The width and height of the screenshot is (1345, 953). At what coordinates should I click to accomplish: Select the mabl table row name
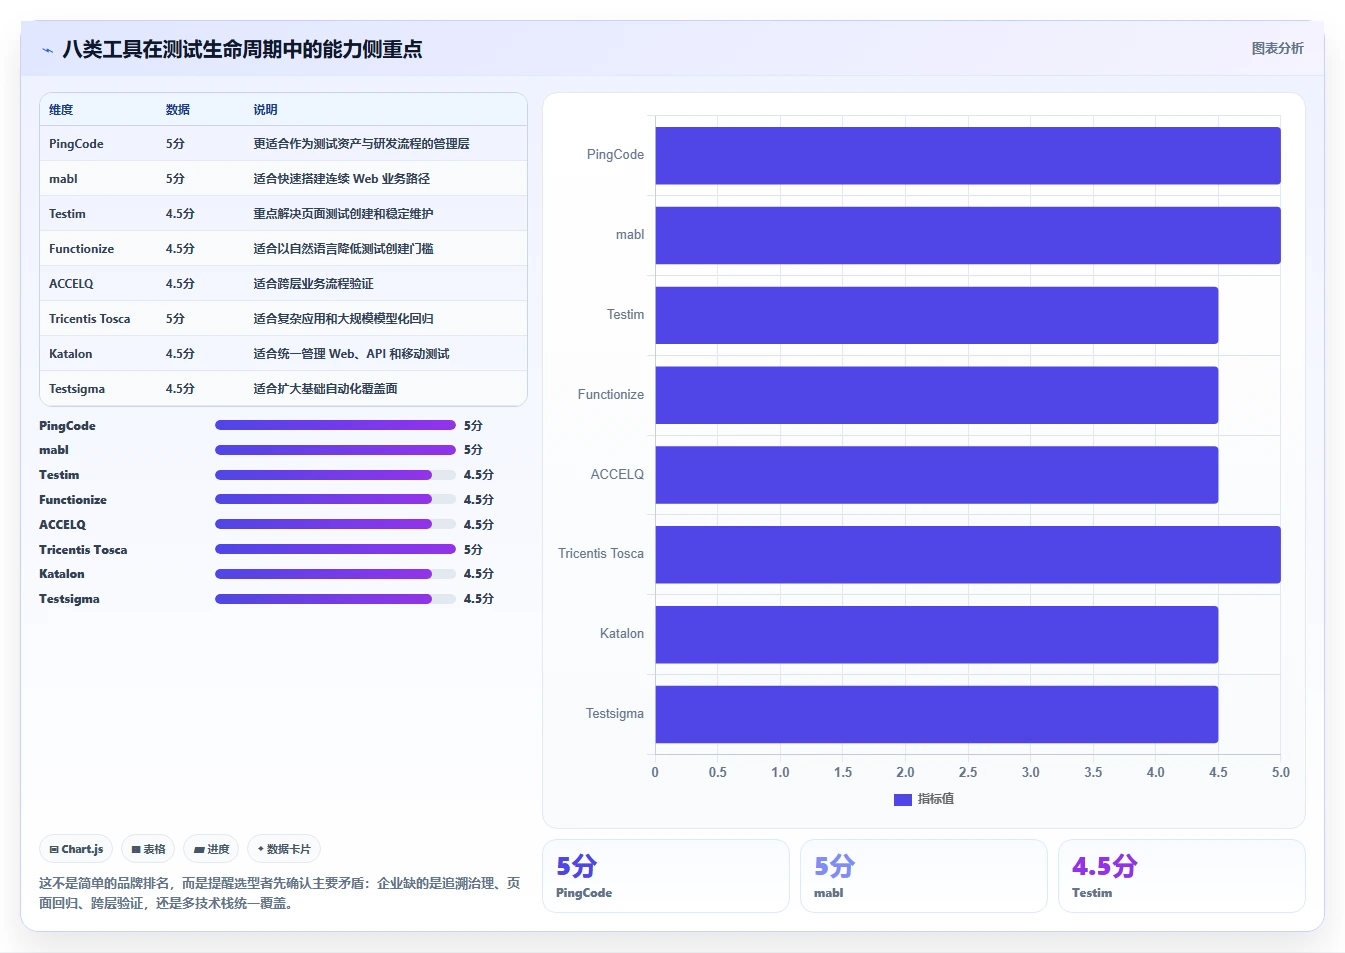pyautogui.click(x=63, y=179)
